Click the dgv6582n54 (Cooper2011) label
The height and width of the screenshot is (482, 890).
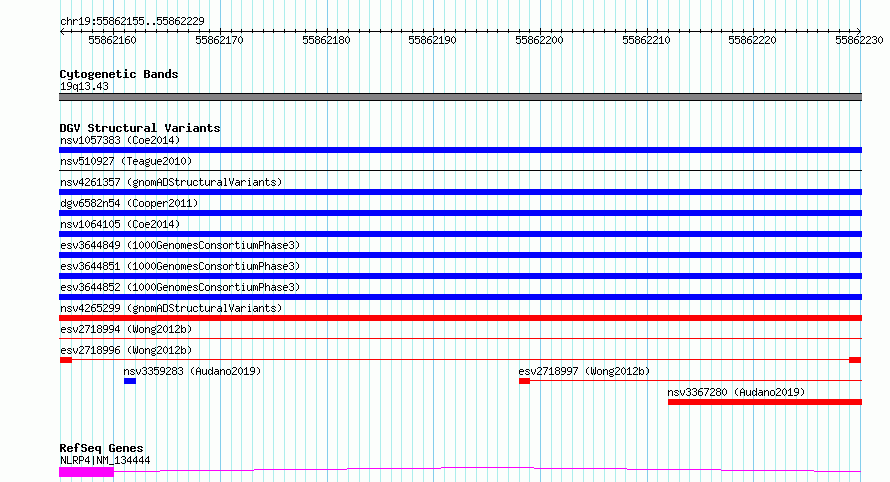(x=128, y=203)
